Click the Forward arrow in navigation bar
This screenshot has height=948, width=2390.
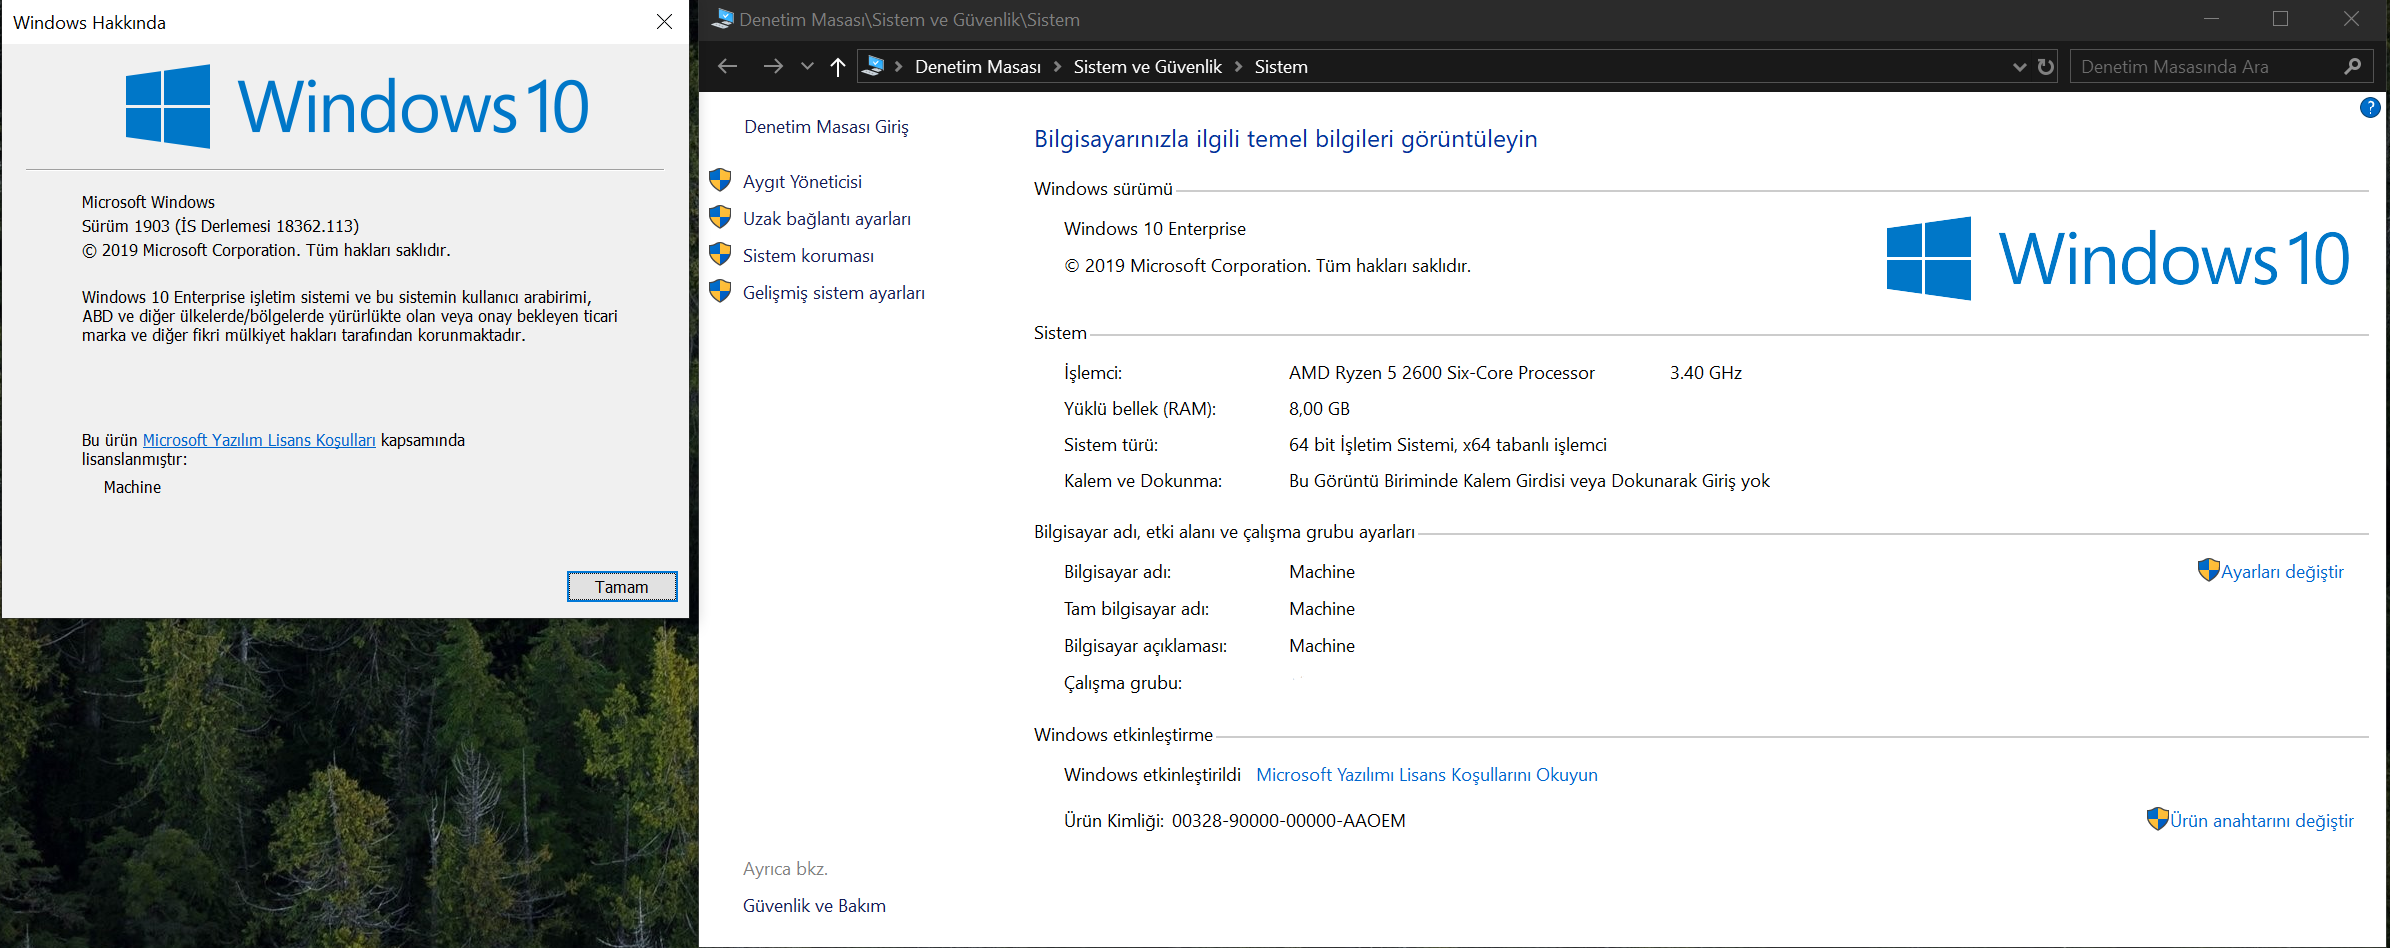pyautogui.click(x=773, y=66)
